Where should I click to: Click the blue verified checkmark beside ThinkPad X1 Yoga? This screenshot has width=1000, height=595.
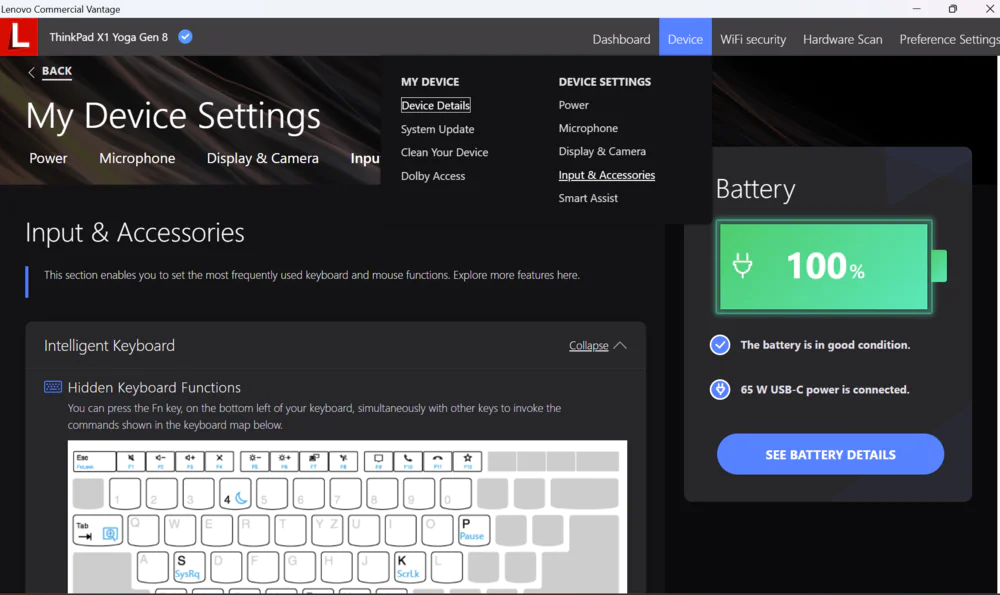click(185, 37)
